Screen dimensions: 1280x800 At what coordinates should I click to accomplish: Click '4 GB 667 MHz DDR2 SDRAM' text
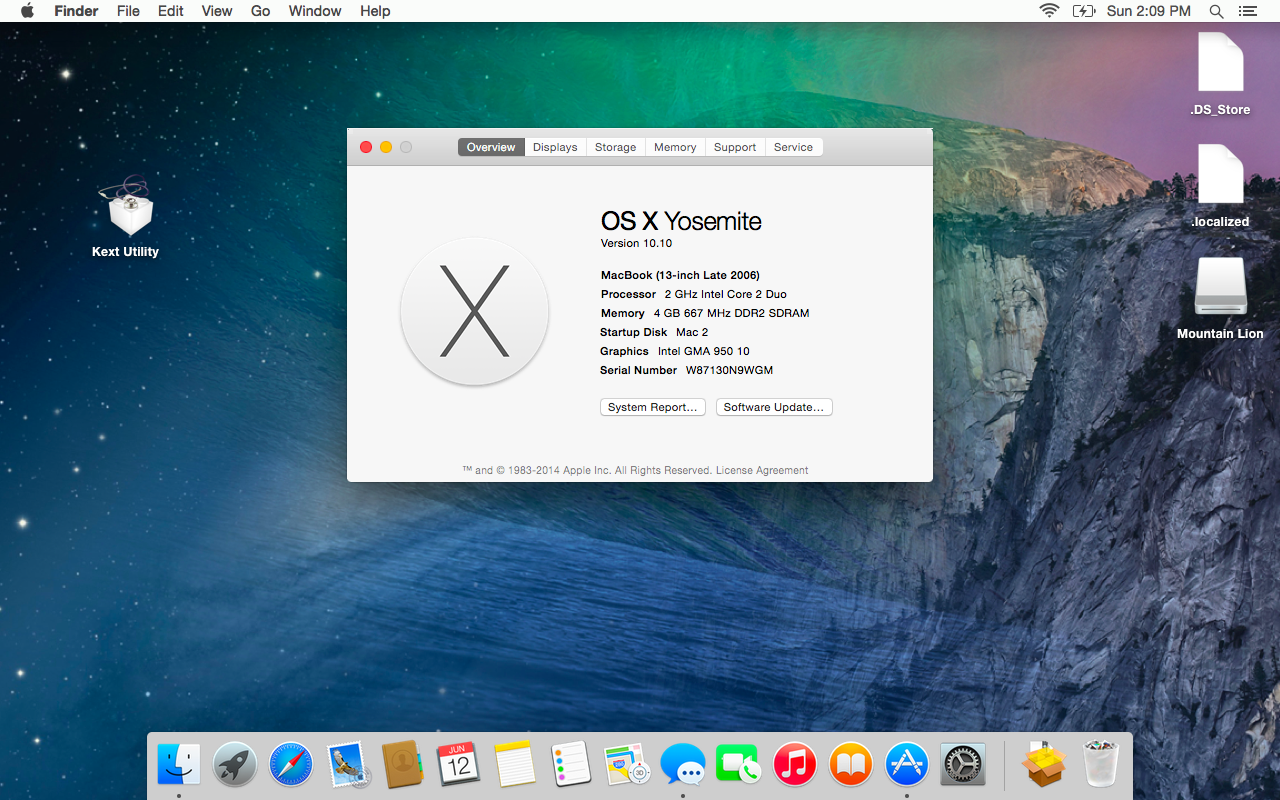(731, 313)
